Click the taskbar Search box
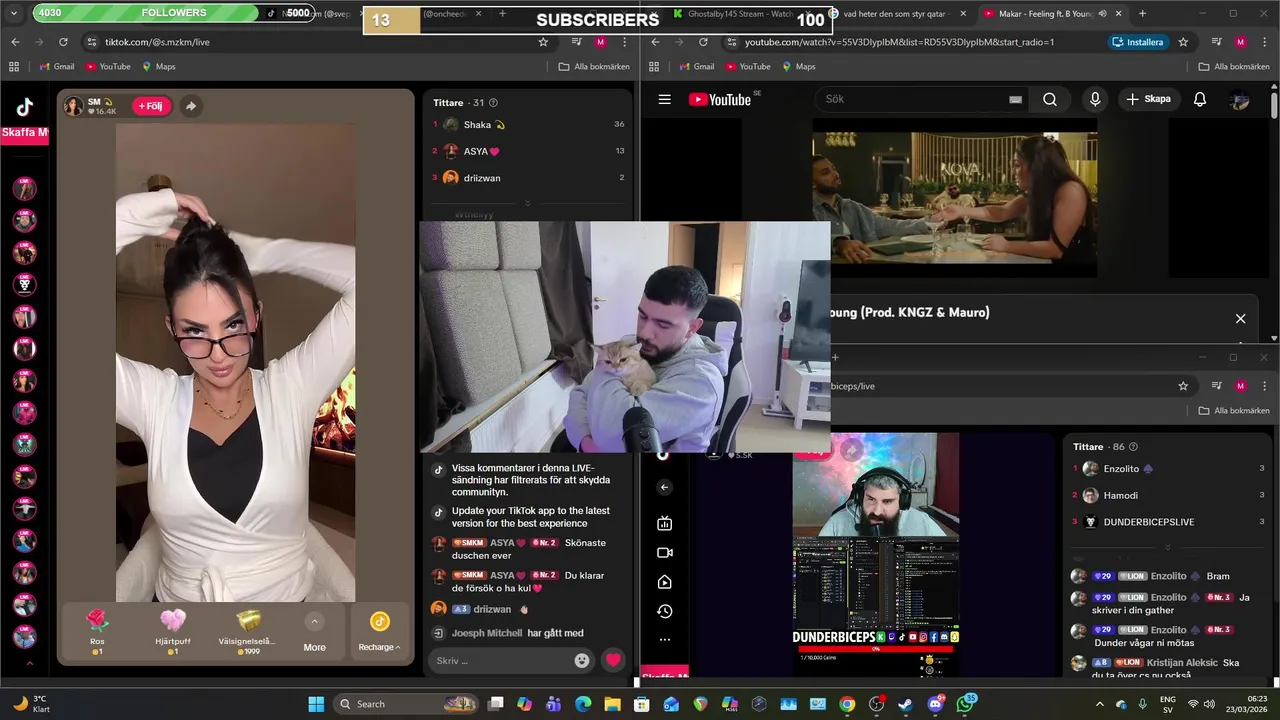1280x720 pixels. coord(406,704)
